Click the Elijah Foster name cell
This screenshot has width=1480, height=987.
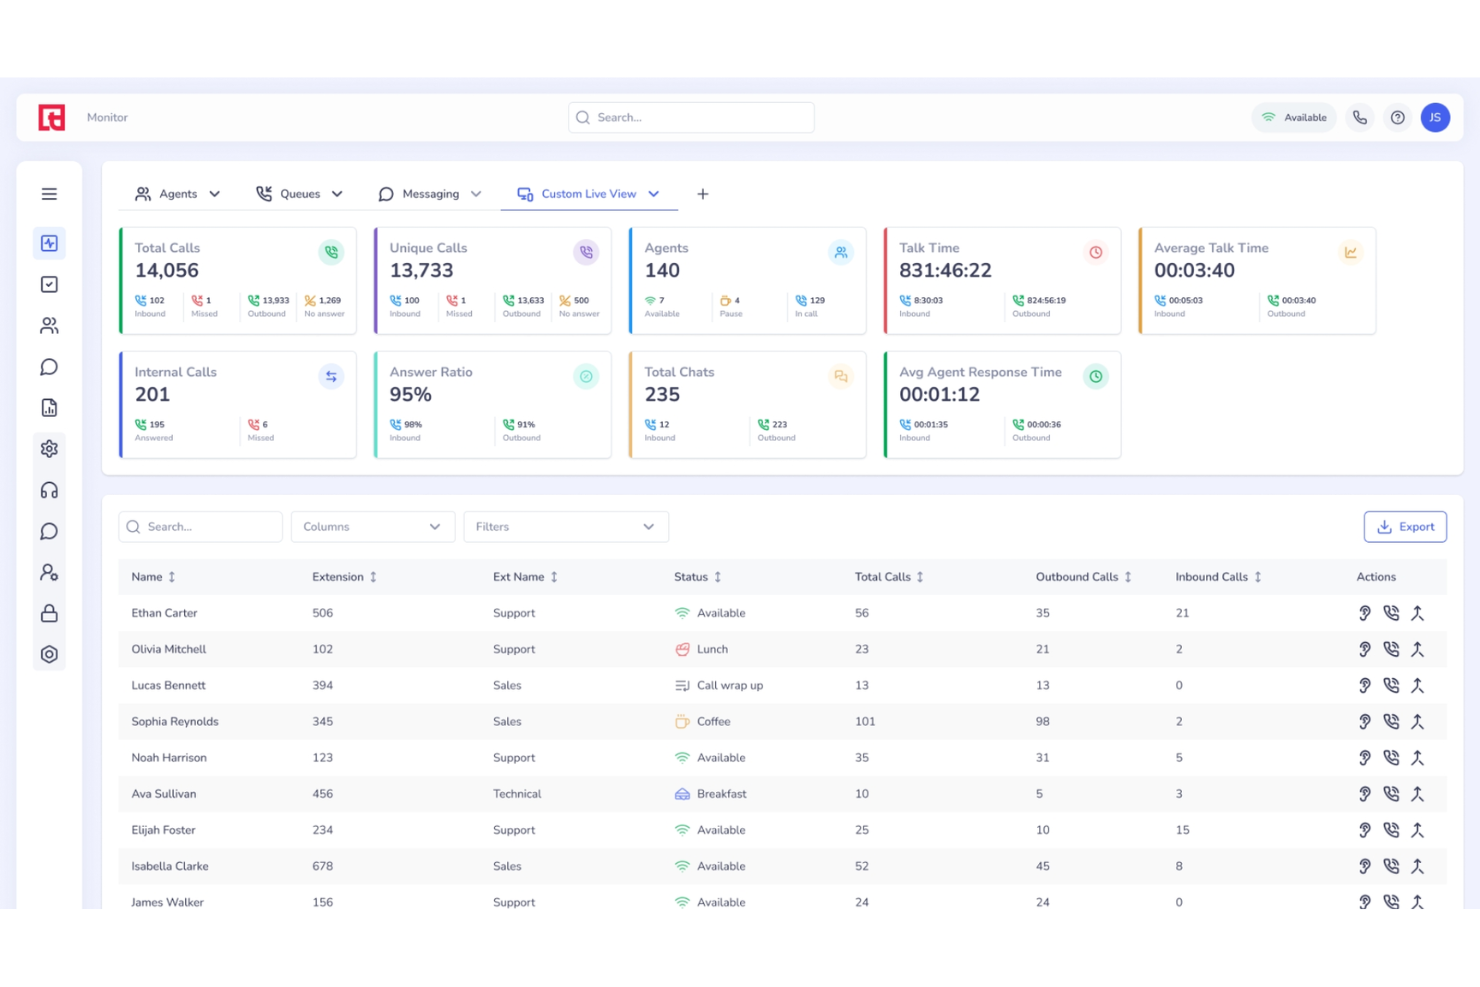[163, 830]
